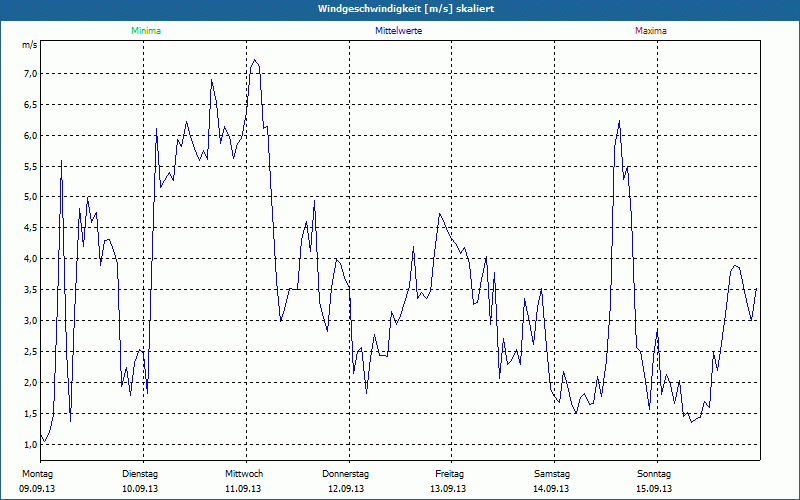Click the 4,0 y-axis value
The image size is (800, 500).
31,259
